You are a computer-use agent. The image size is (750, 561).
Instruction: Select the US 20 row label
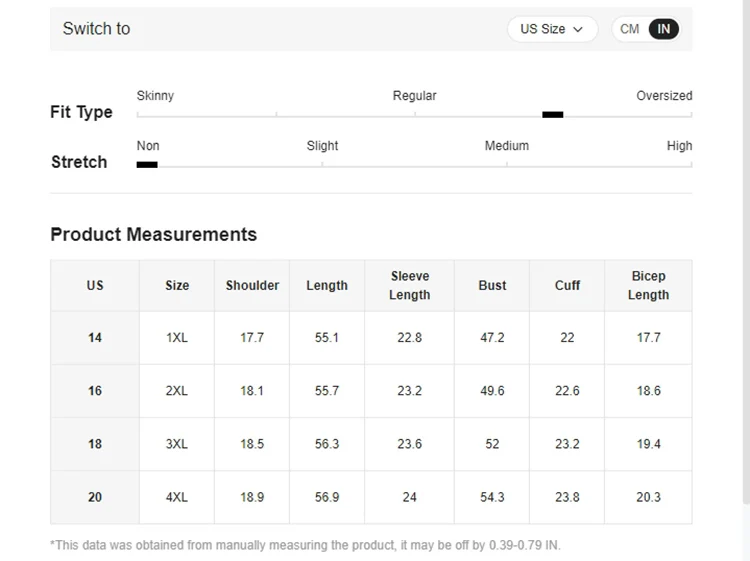pos(95,497)
